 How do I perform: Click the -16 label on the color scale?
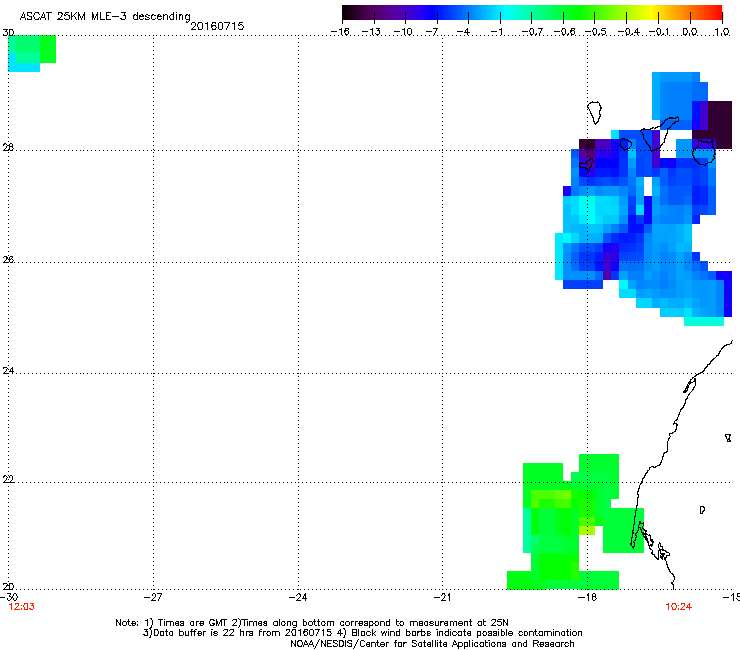click(x=340, y=32)
